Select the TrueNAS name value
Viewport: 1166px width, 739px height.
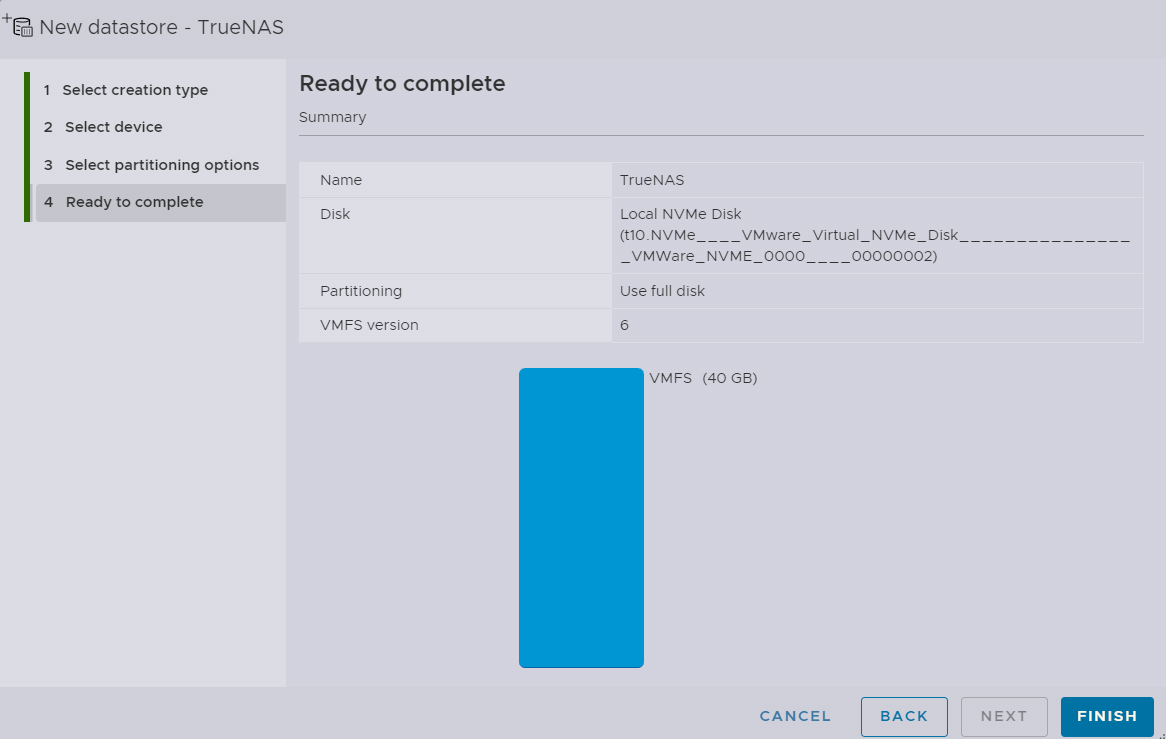652,180
